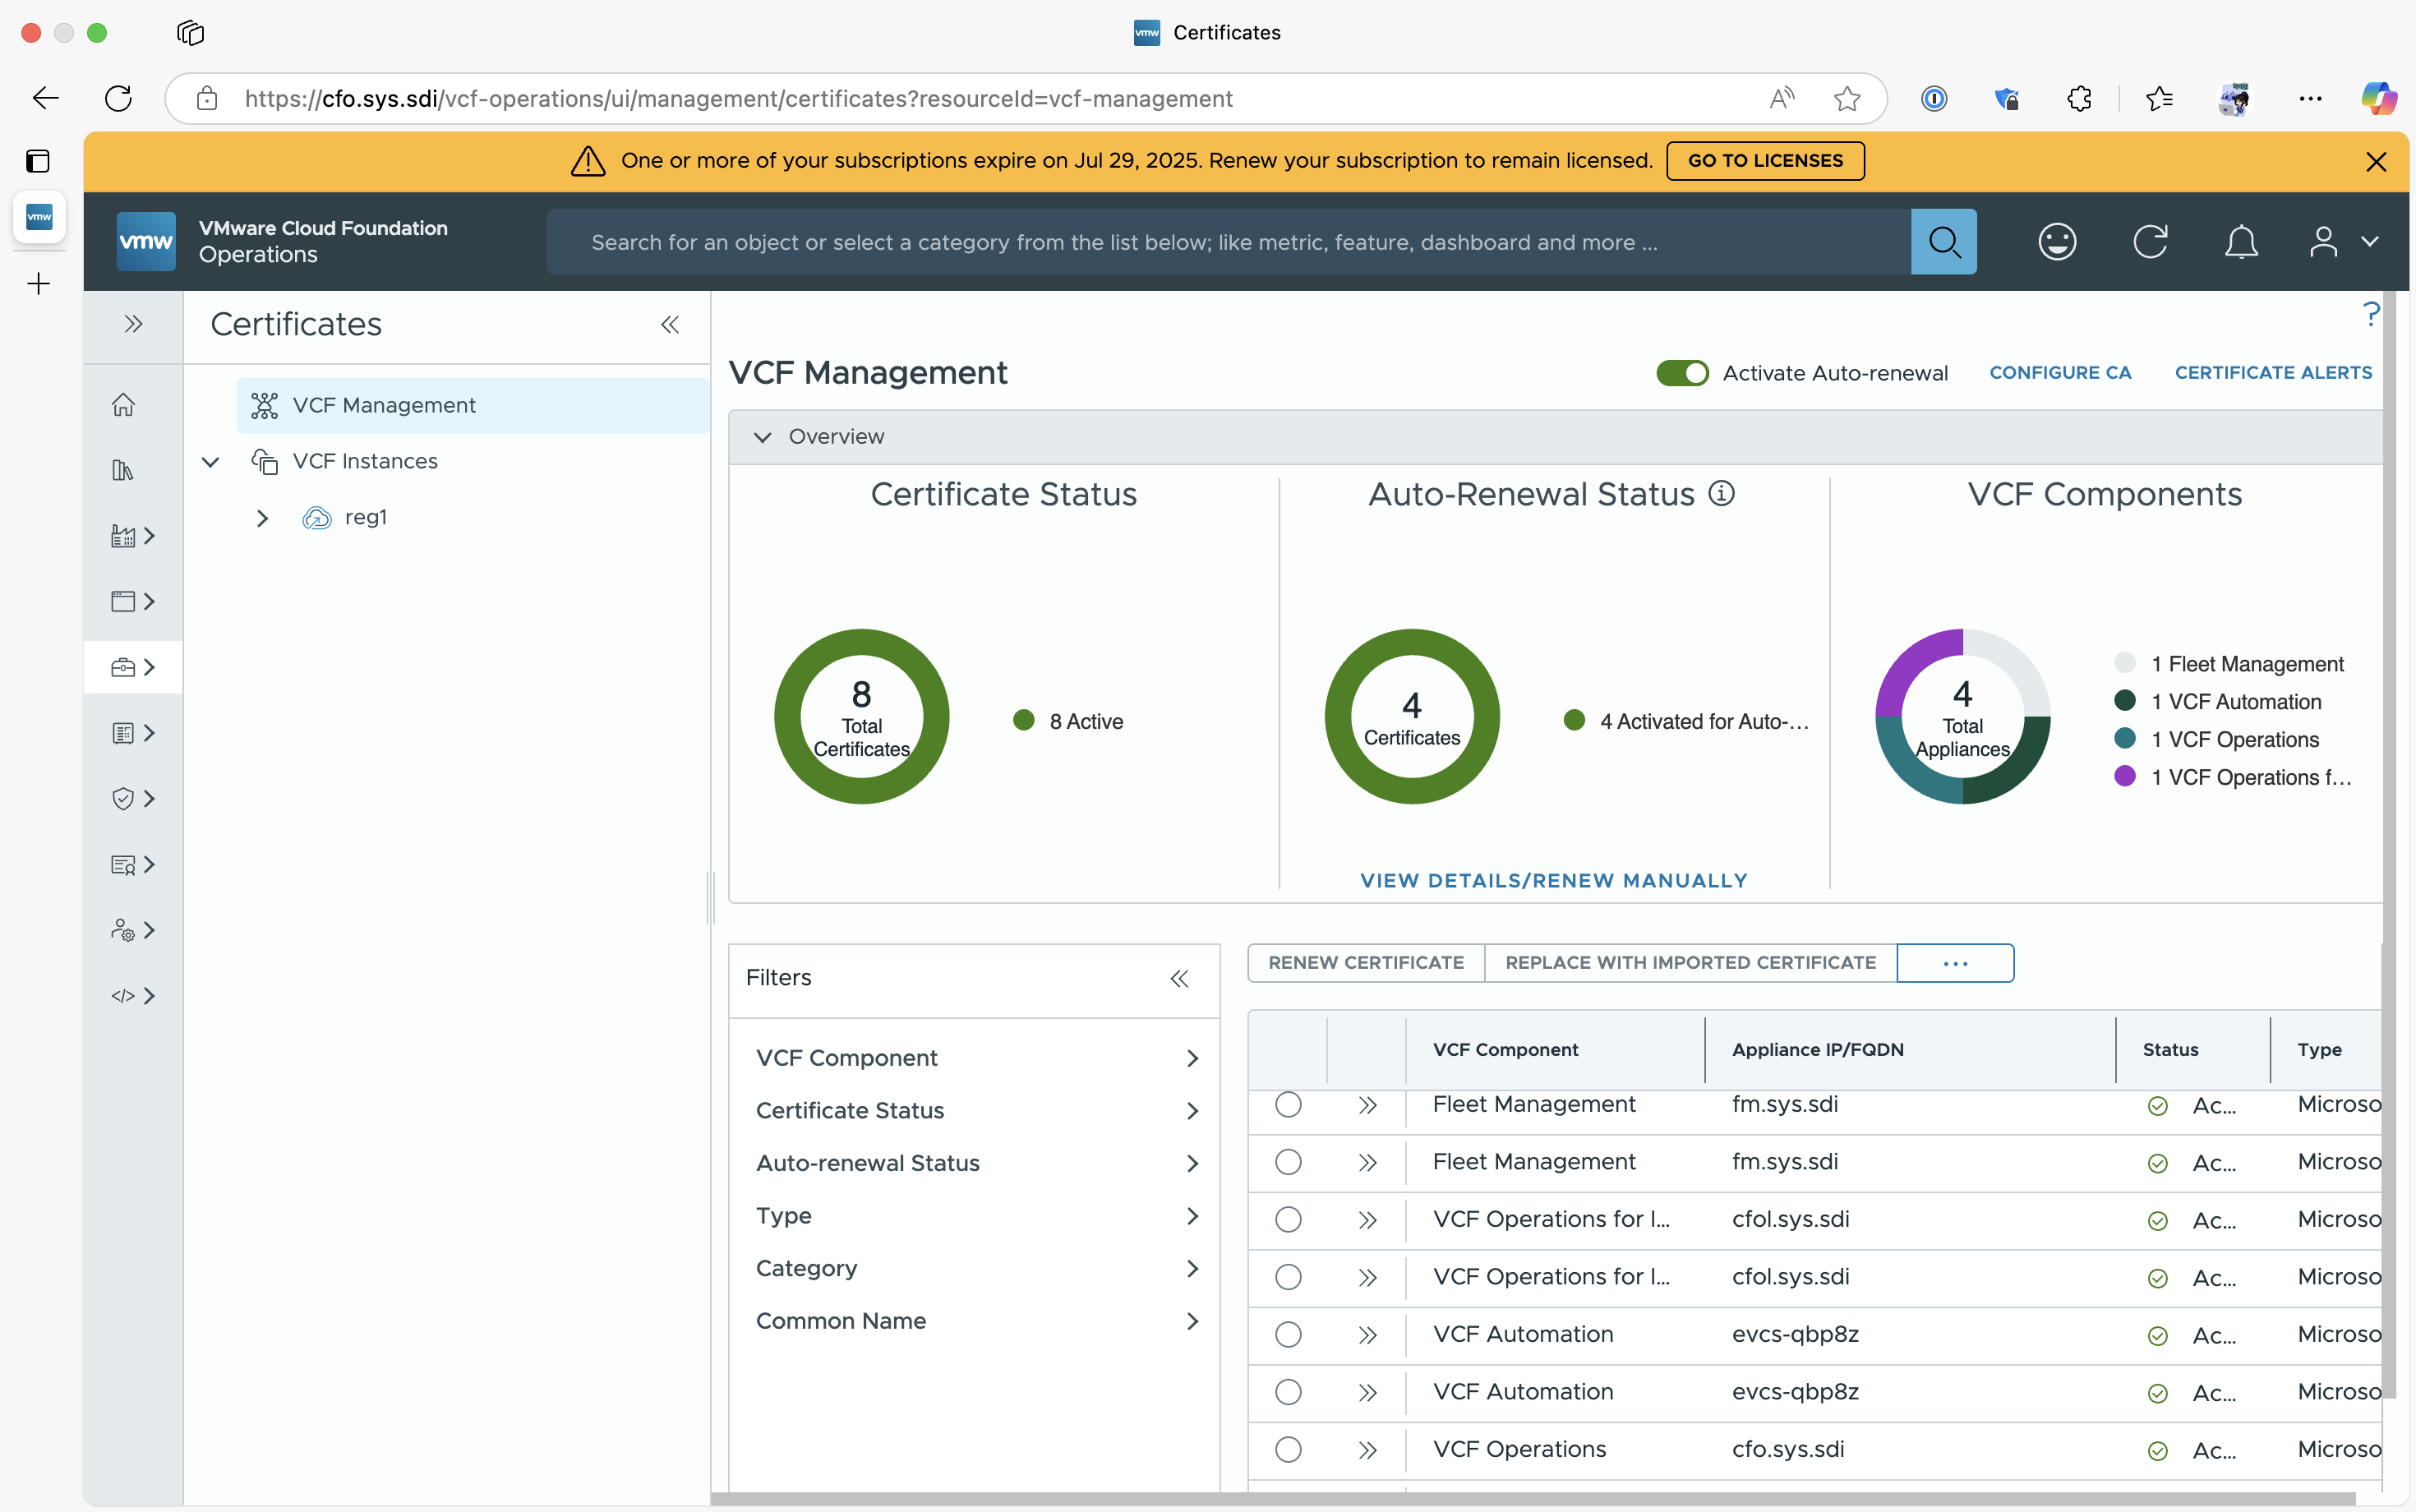2416x1512 pixels.
Task: Open browser extensions puzzle icon
Action: pyautogui.click(x=2079, y=98)
